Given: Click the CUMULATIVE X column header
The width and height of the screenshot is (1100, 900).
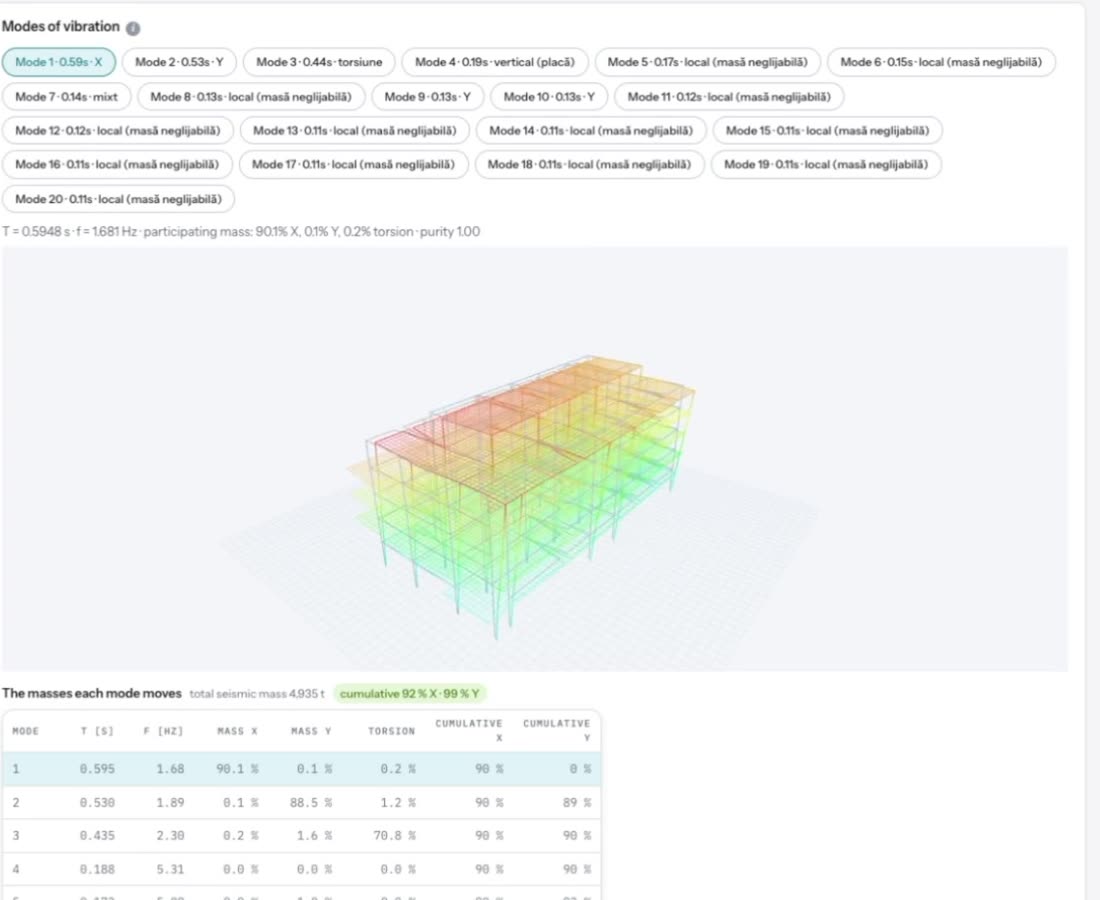Looking at the screenshot, I should pyautogui.click(x=469, y=730).
